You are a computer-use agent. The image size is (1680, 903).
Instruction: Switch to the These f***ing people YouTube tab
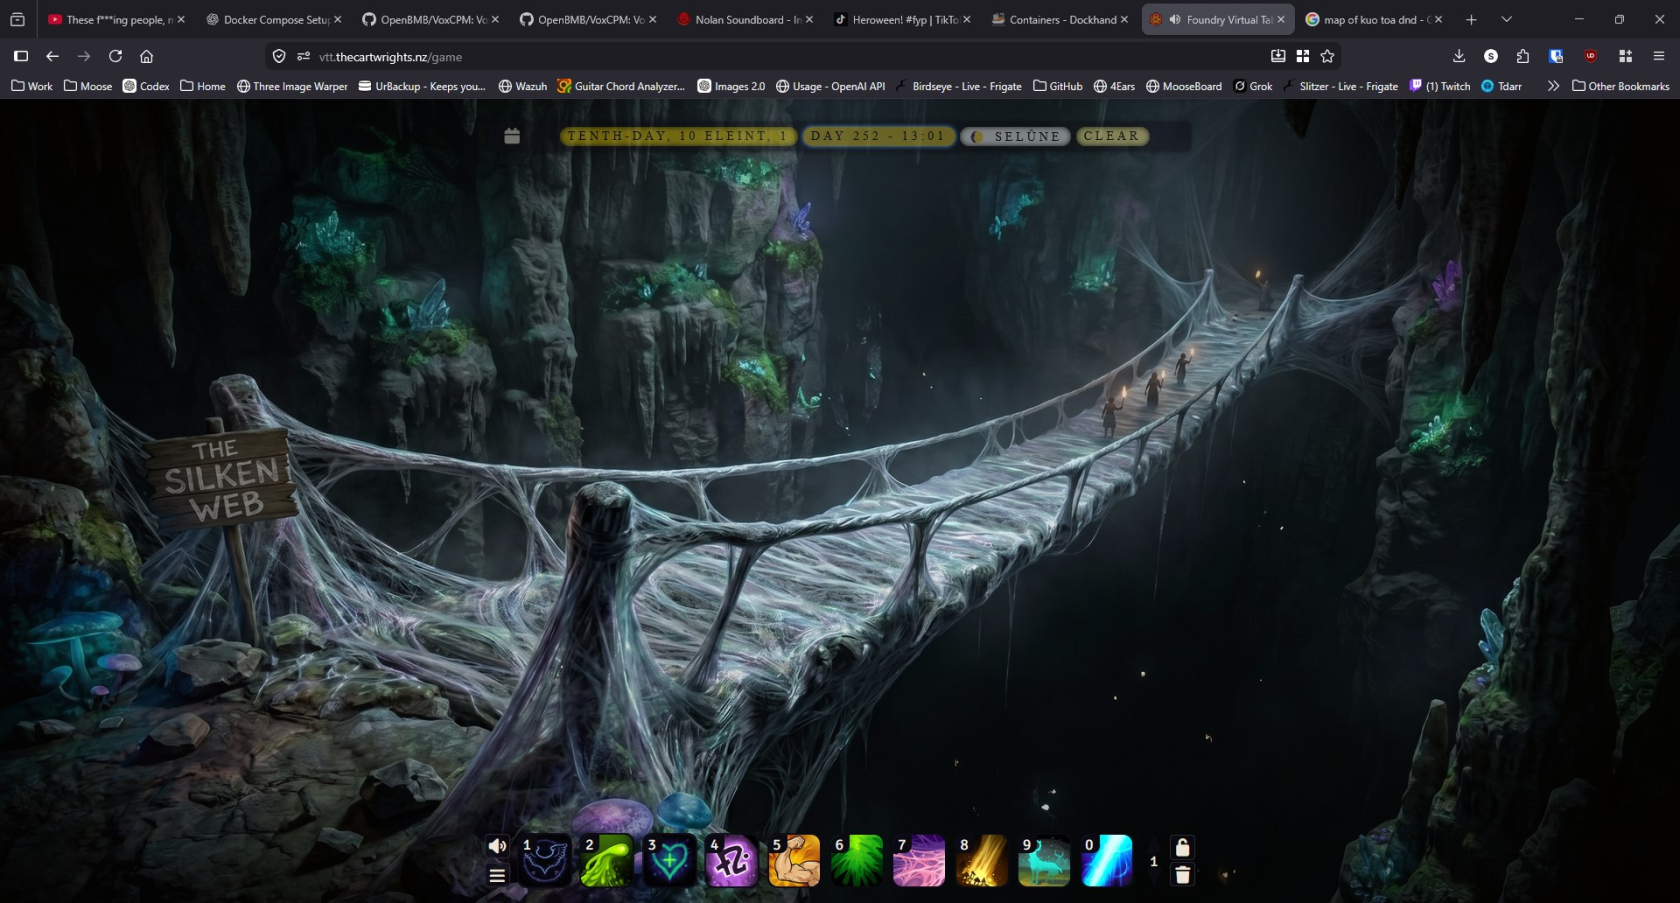click(116, 19)
